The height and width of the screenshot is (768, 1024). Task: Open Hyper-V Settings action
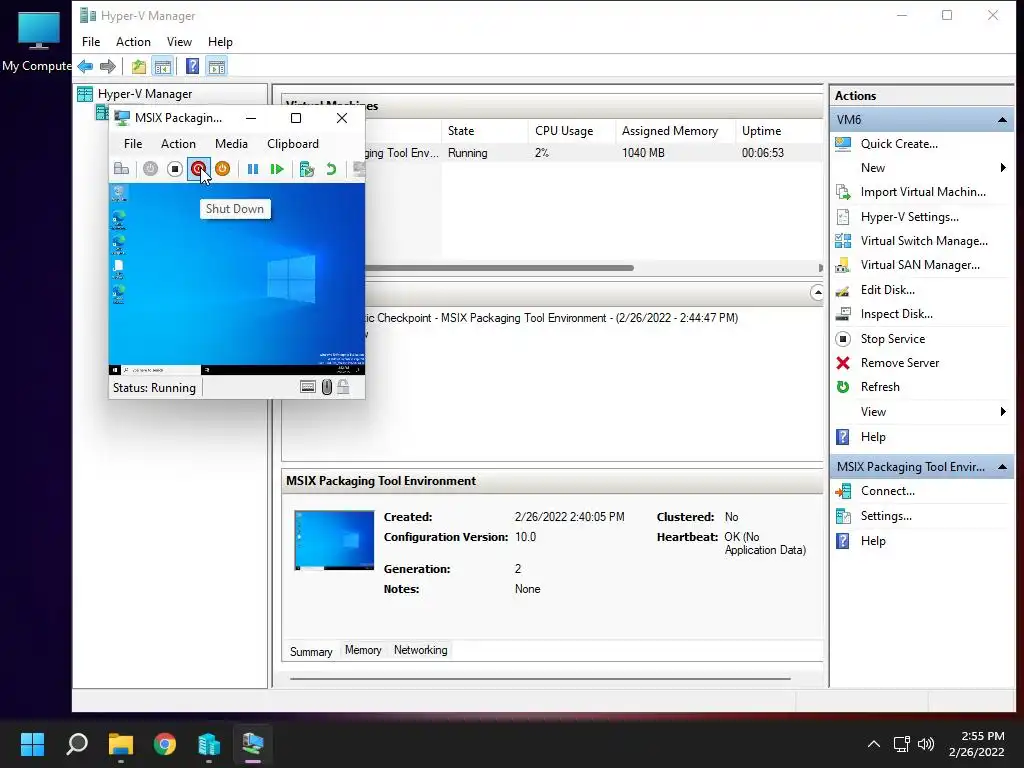(909, 217)
